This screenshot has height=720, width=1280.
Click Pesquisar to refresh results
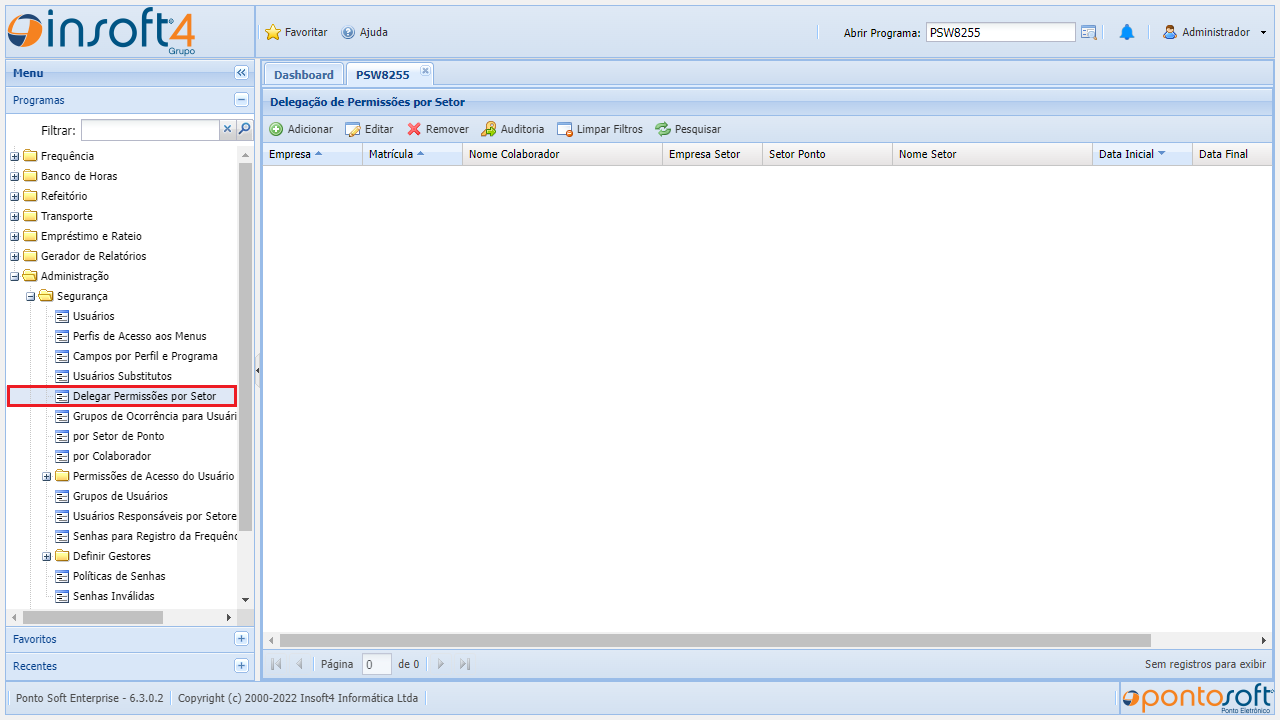[x=688, y=129]
